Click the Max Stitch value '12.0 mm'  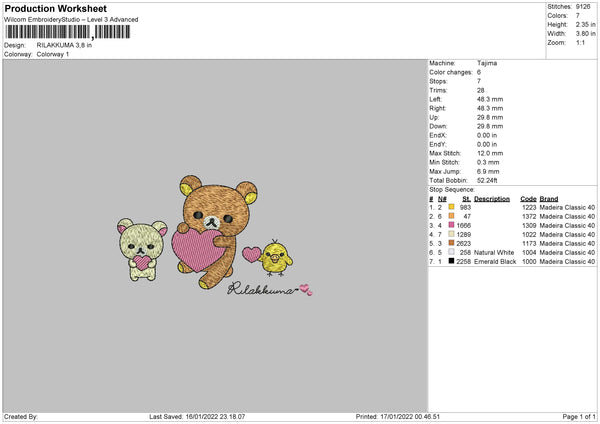[x=490, y=153]
